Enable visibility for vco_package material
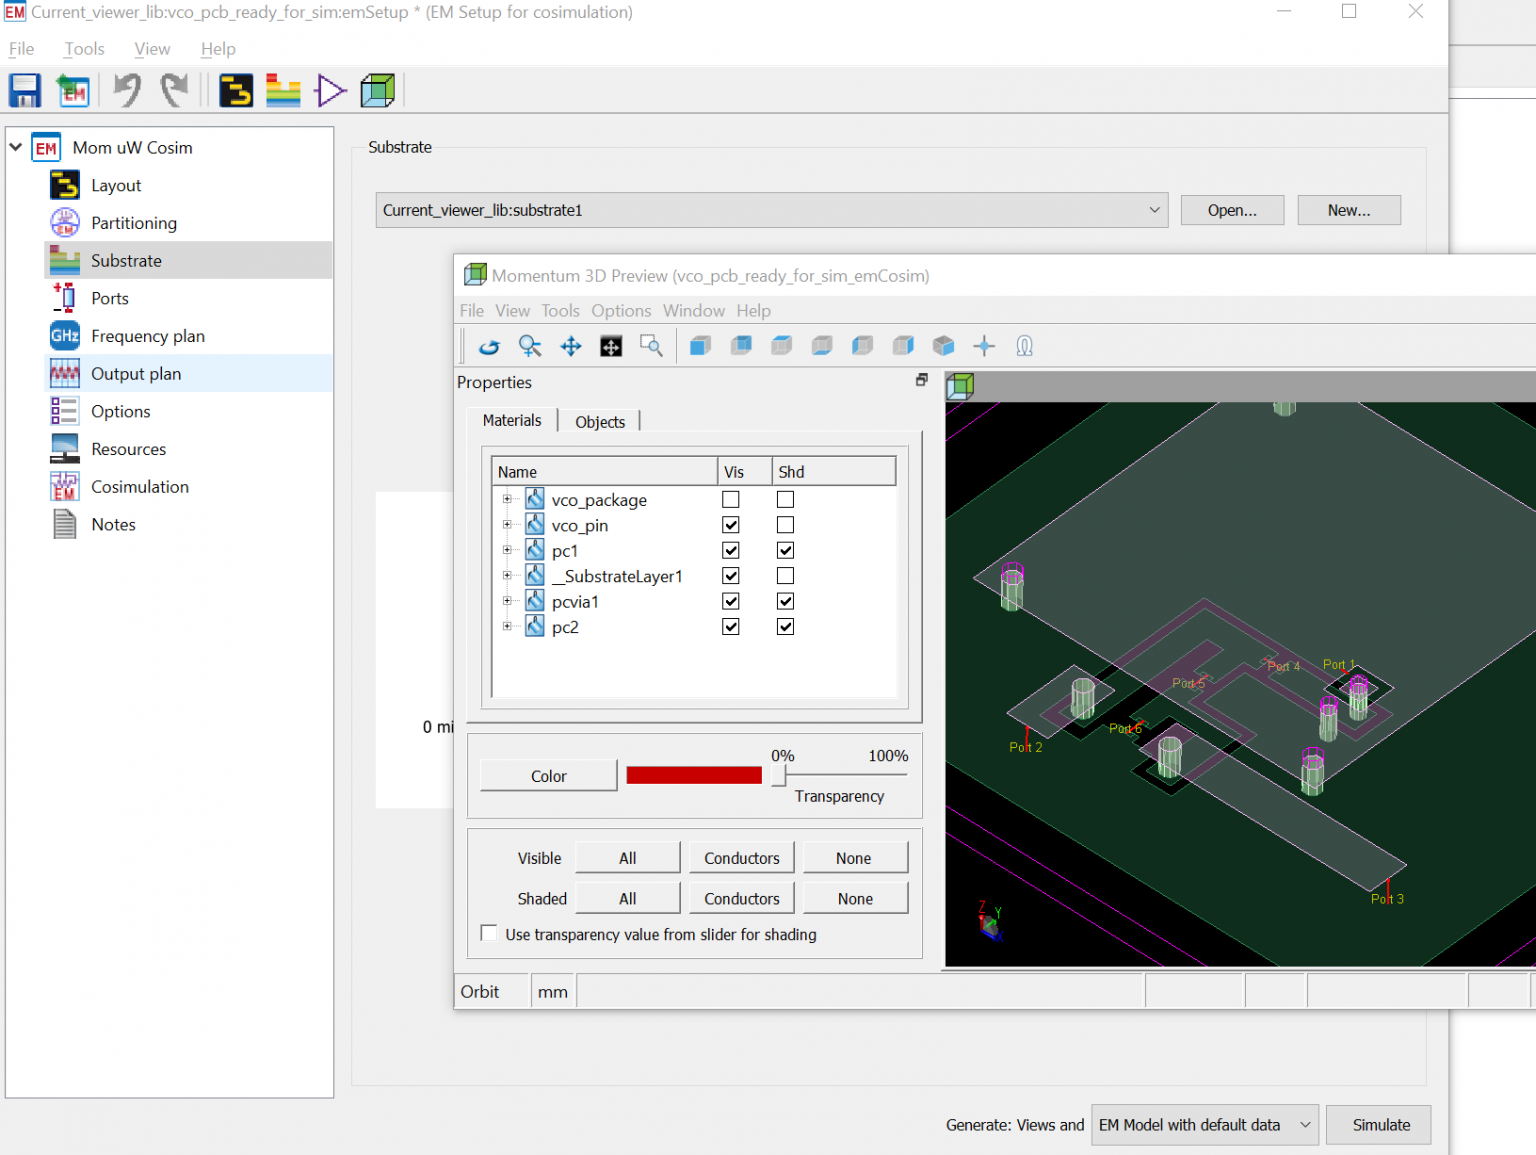 click(731, 498)
